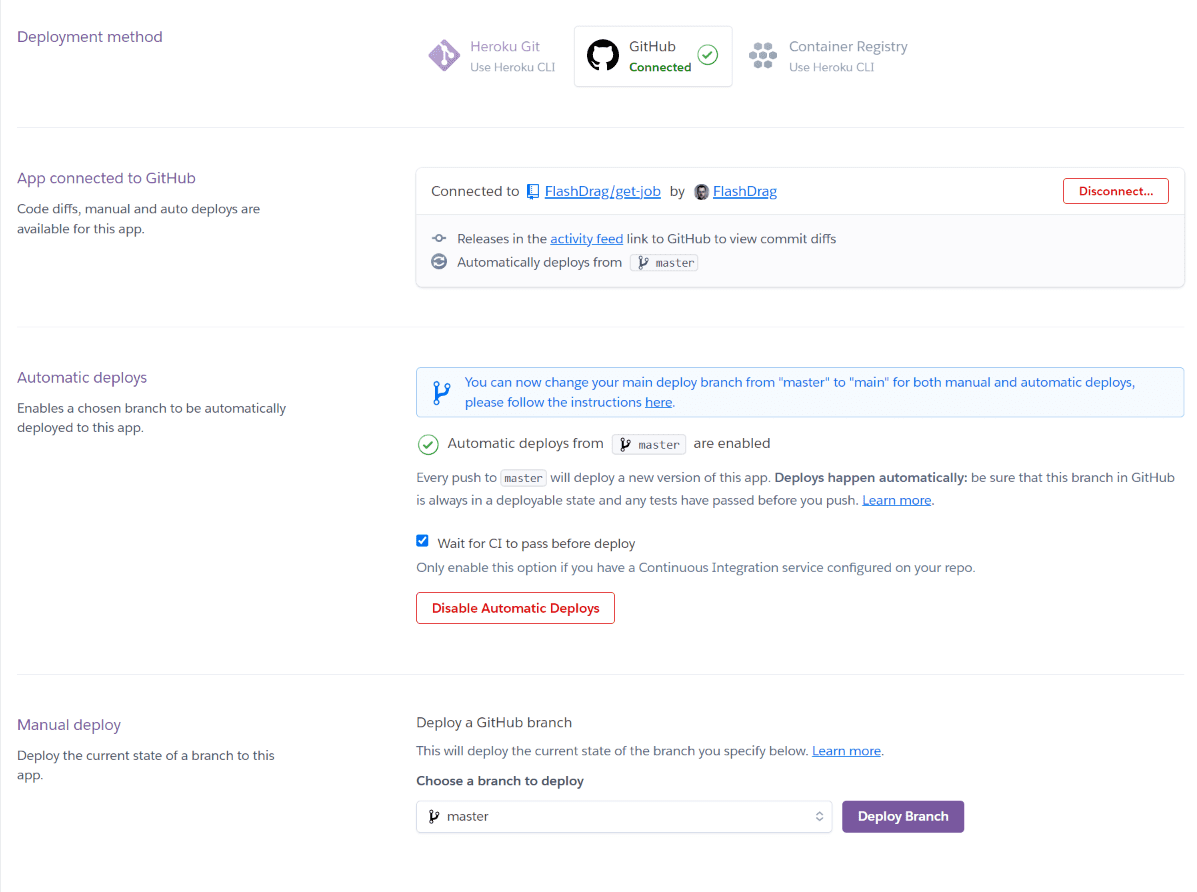Click the Automatic deploys section heading
The width and height of the screenshot is (1197, 892).
(x=82, y=377)
